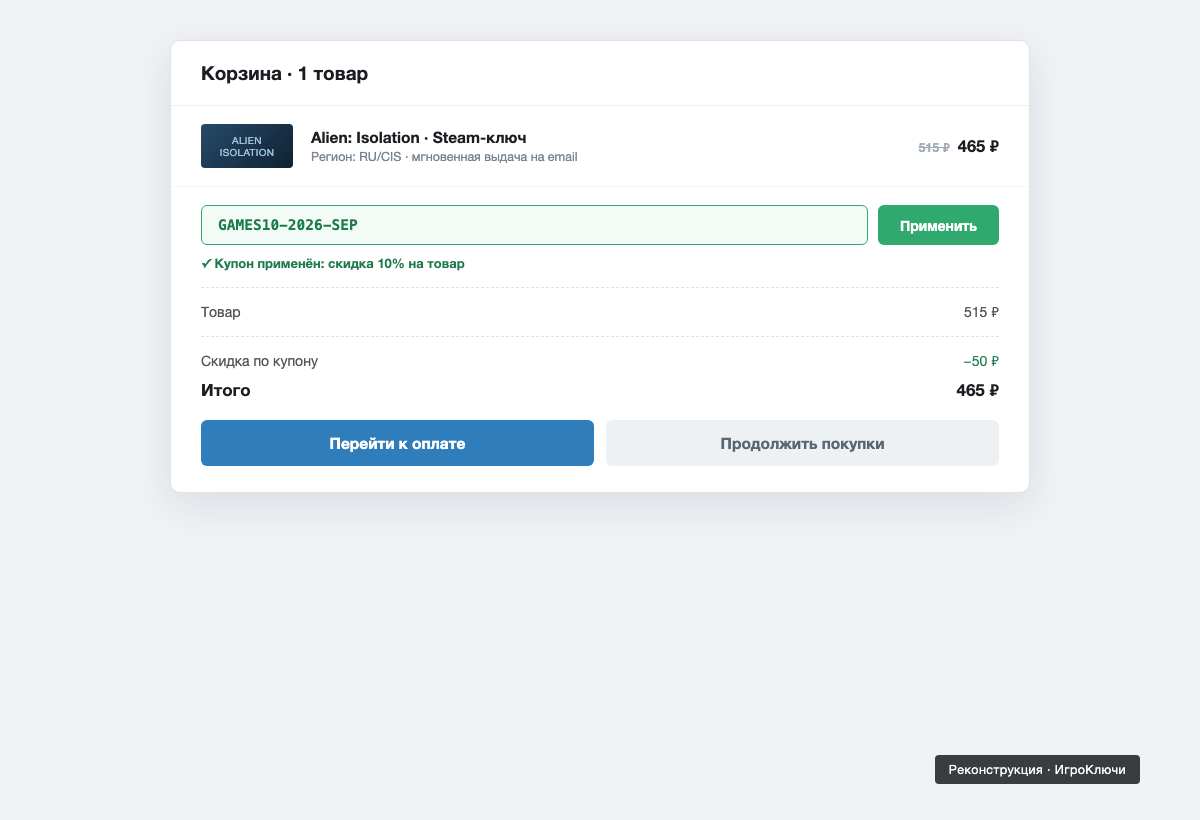Click the Товар amount 515 ₽
This screenshot has height=820, width=1200.
pos(981,312)
